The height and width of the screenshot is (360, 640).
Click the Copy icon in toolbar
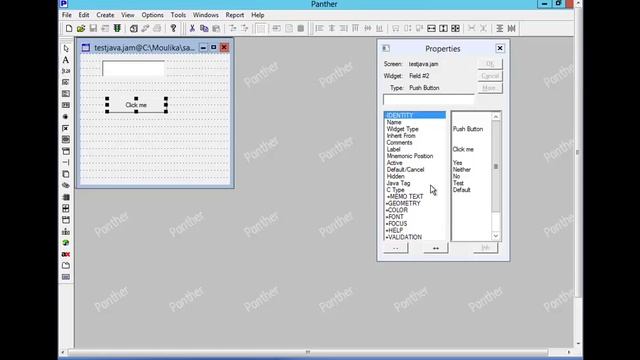pyautogui.click(x=204, y=28)
